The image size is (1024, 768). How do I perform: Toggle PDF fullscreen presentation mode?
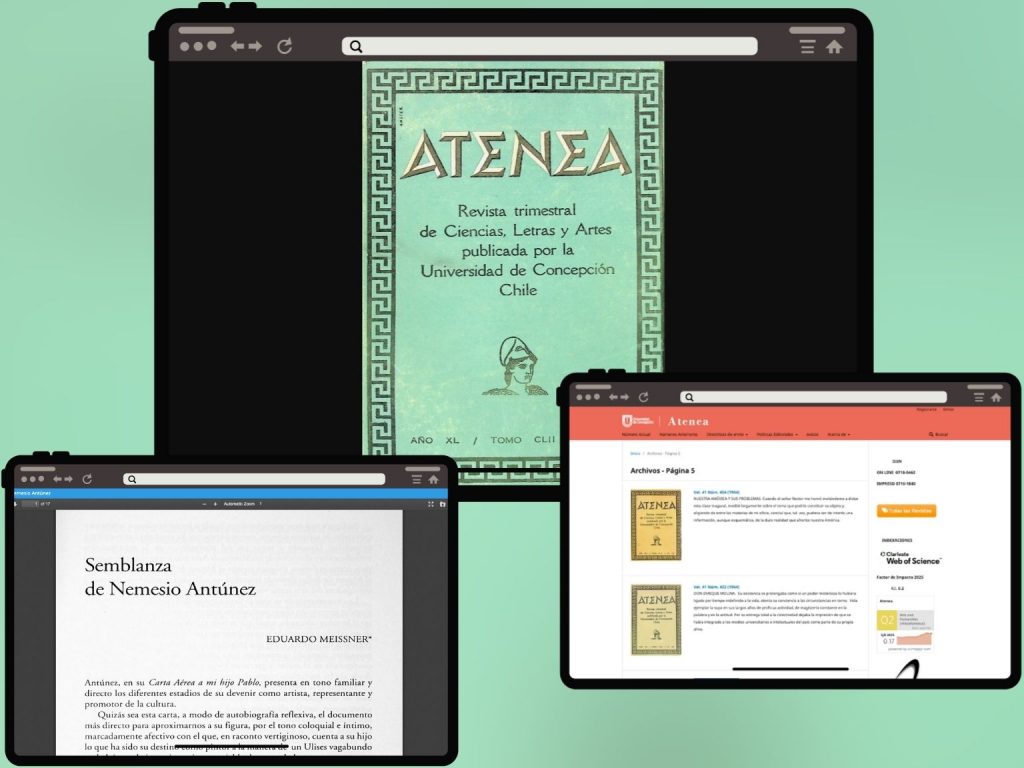[431, 504]
